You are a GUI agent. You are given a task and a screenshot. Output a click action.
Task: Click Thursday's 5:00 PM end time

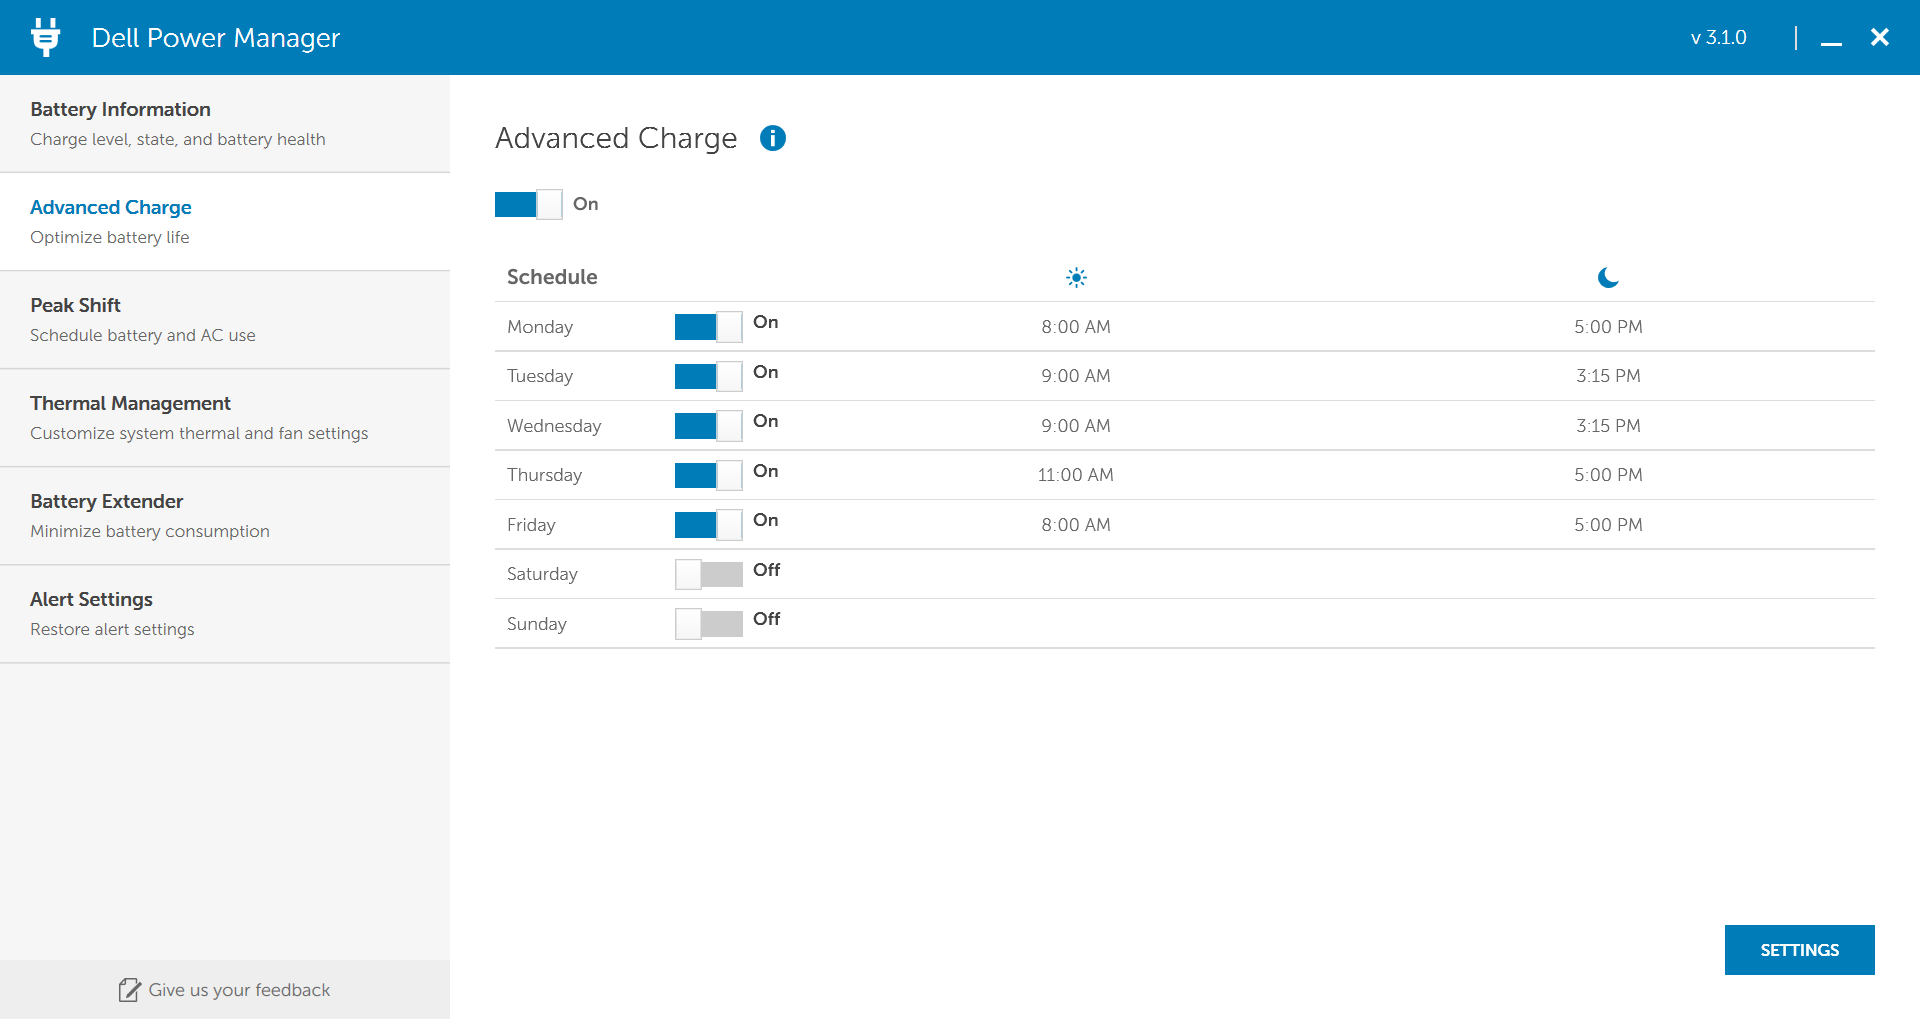point(1608,475)
